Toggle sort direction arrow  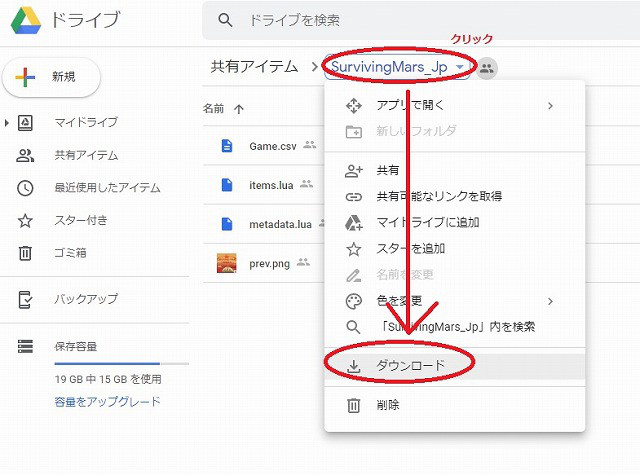coord(239,109)
